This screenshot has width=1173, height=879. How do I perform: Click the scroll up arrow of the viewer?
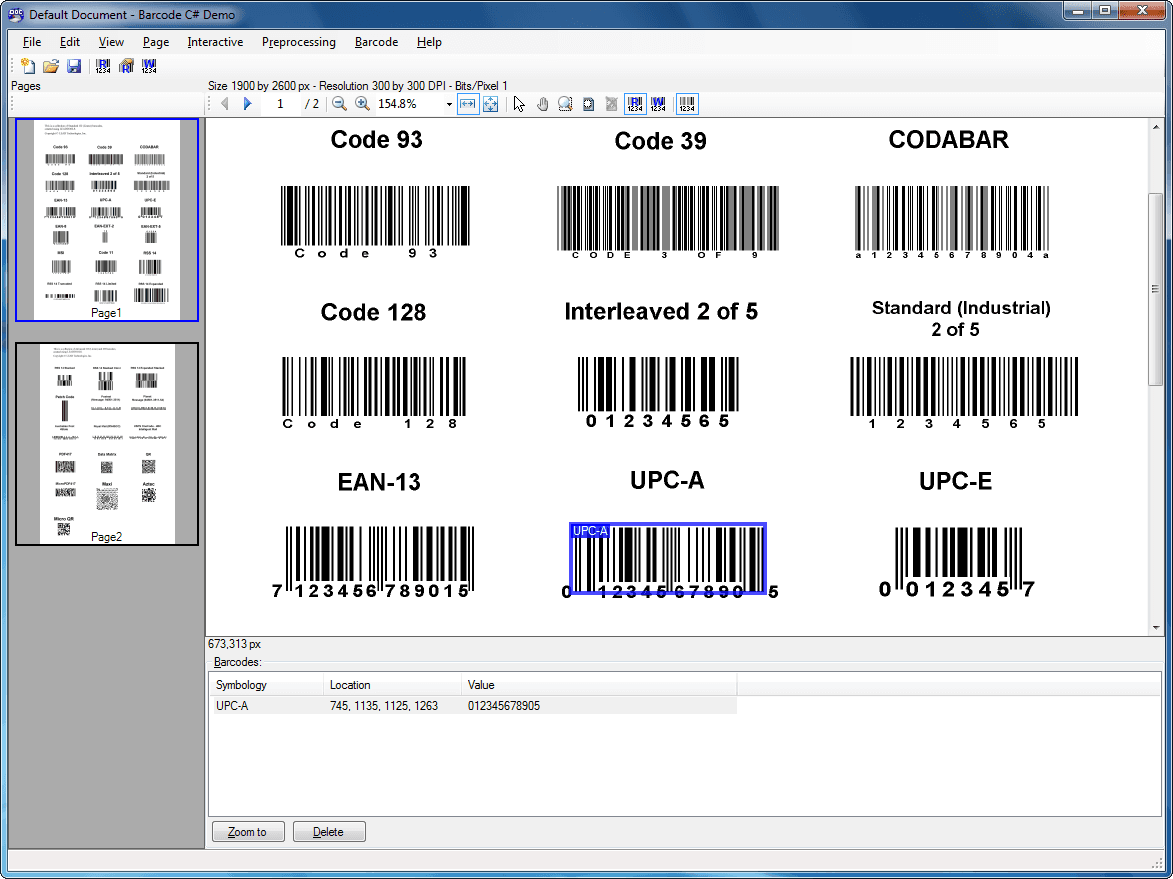coord(1156,127)
